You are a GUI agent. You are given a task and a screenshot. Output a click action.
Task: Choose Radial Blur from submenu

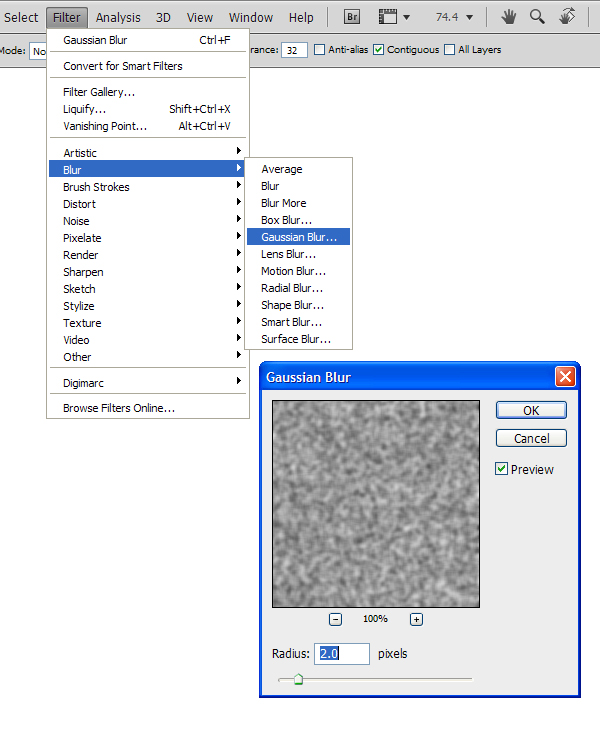click(298, 288)
